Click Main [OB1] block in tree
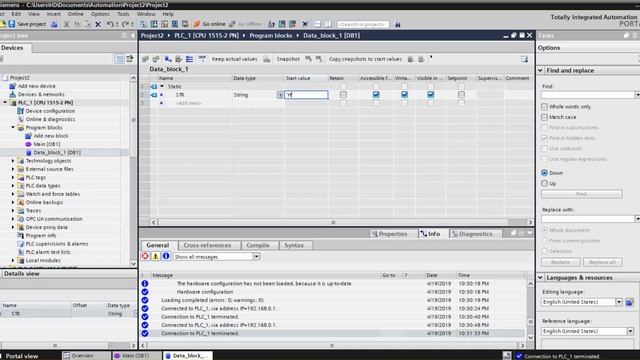Image resolution: width=640 pixels, height=360 pixels. (x=47, y=144)
